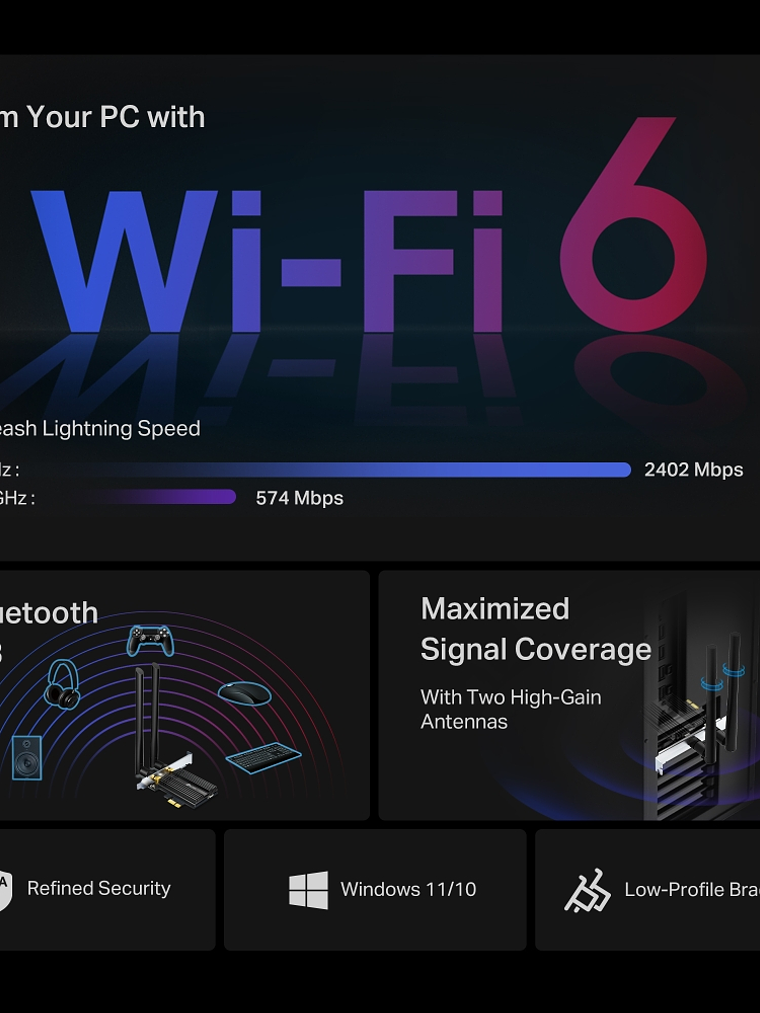
Task: Select the Refined Security label
Action: [x=99, y=888]
